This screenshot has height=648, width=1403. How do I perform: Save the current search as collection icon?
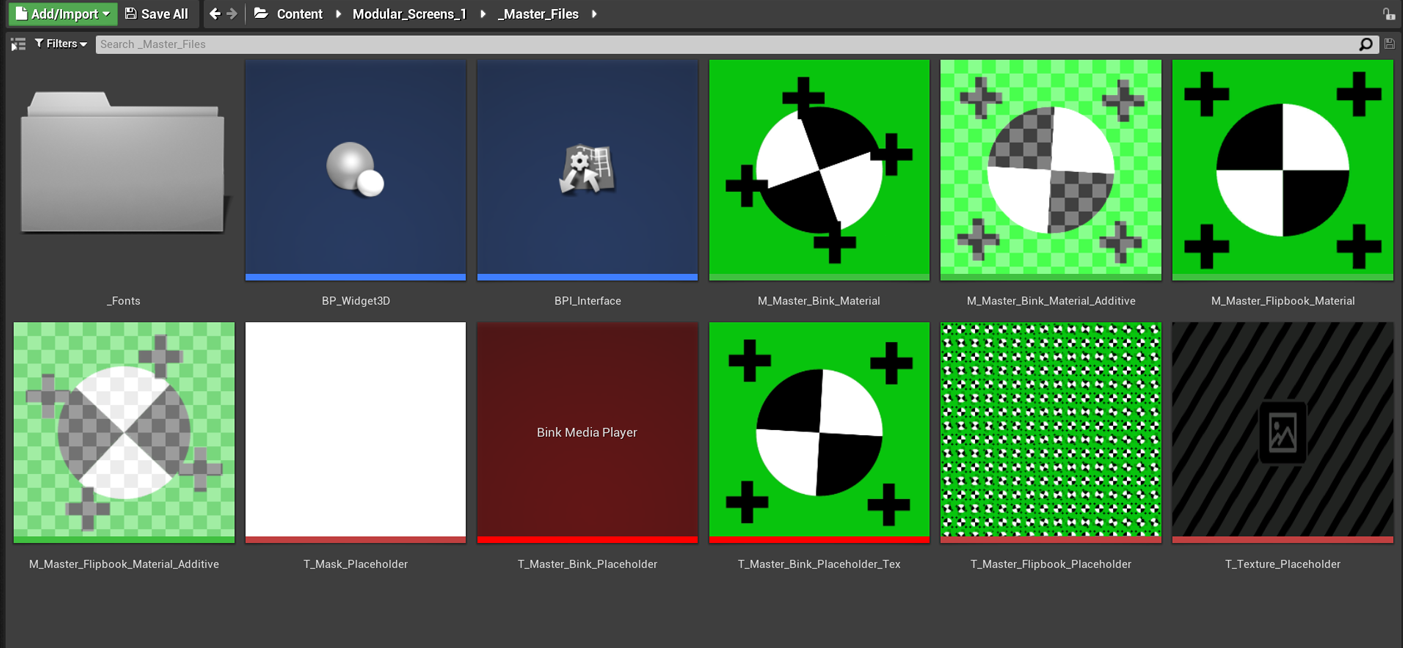[x=1389, y=44]
